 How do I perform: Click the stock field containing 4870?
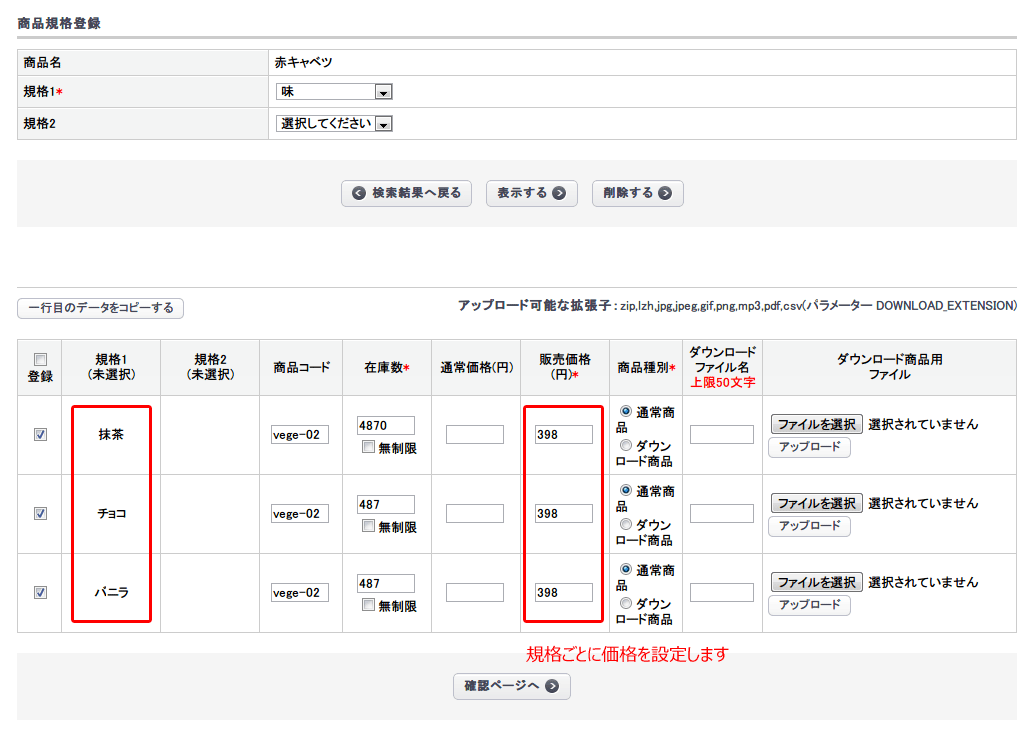(385, 425)
